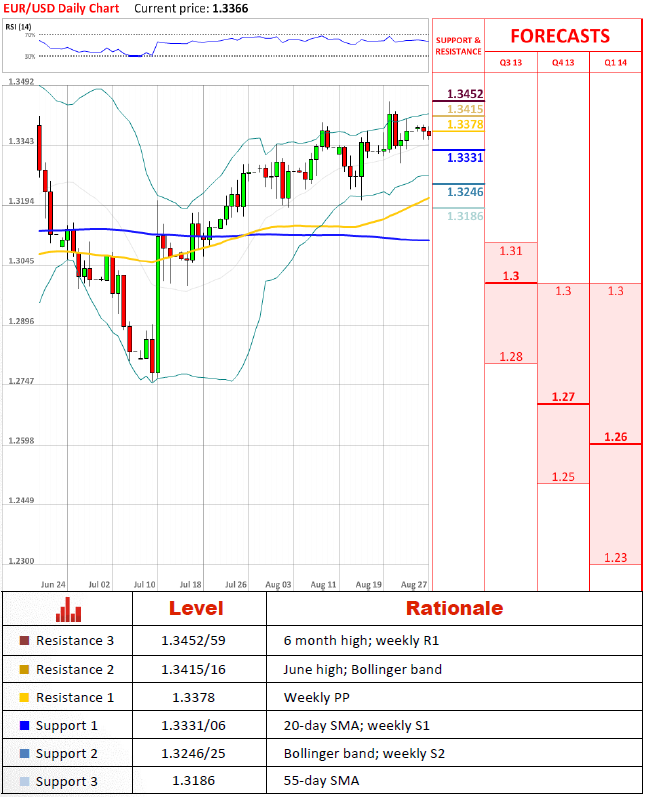Select the Resistance 3 row label
Viewport: 646px width, 797px height.
pyautogui.click(x=75, y=640)
